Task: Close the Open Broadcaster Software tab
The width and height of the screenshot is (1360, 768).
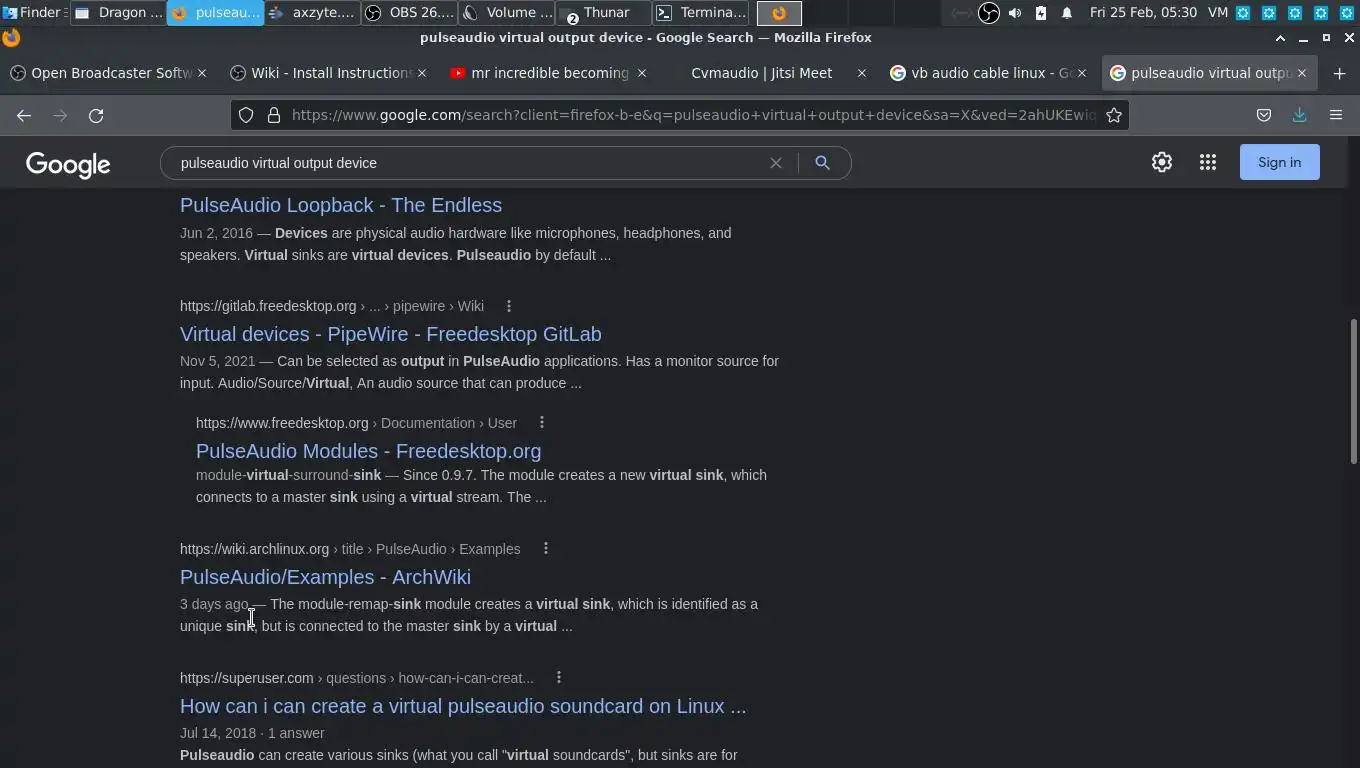Action: click(x=202, y=73)
